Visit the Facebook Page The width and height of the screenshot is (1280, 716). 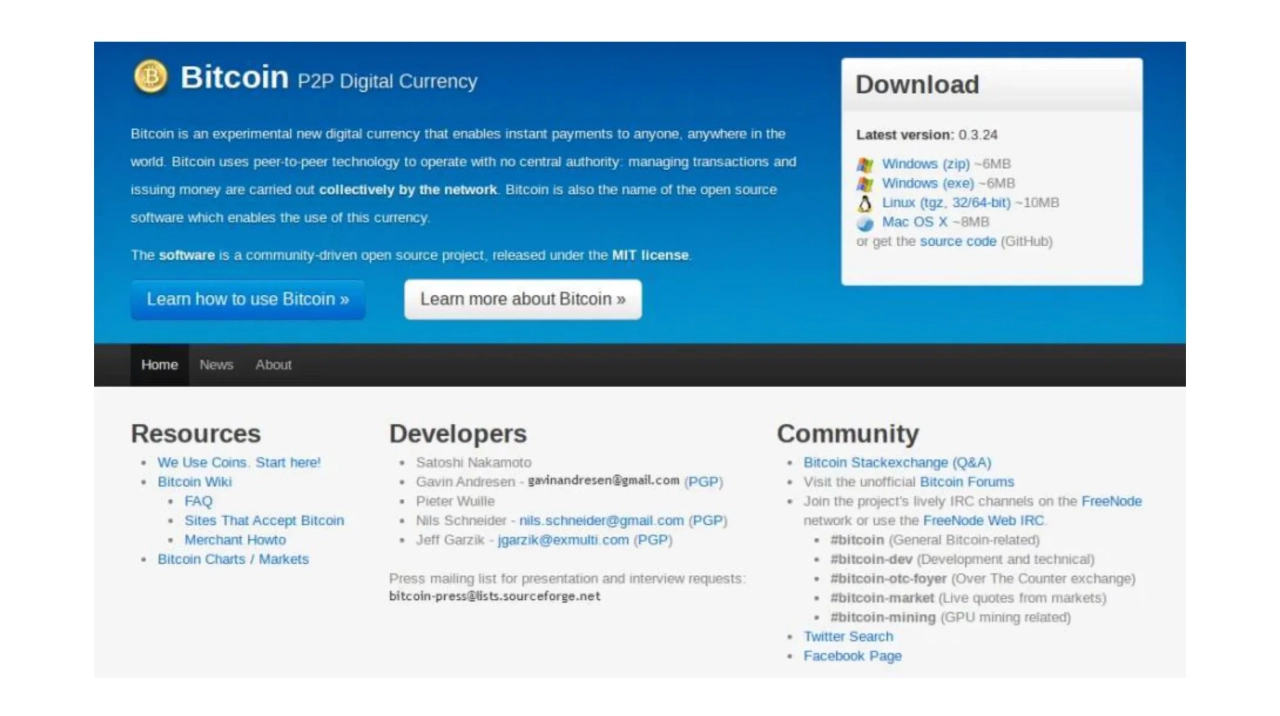(x=852, y=655)
